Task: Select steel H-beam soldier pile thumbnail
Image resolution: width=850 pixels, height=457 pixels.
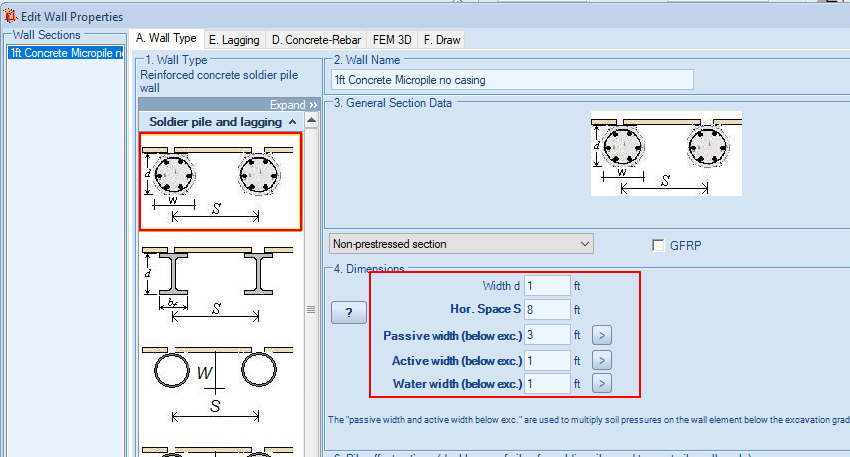Action: [218, 283]
